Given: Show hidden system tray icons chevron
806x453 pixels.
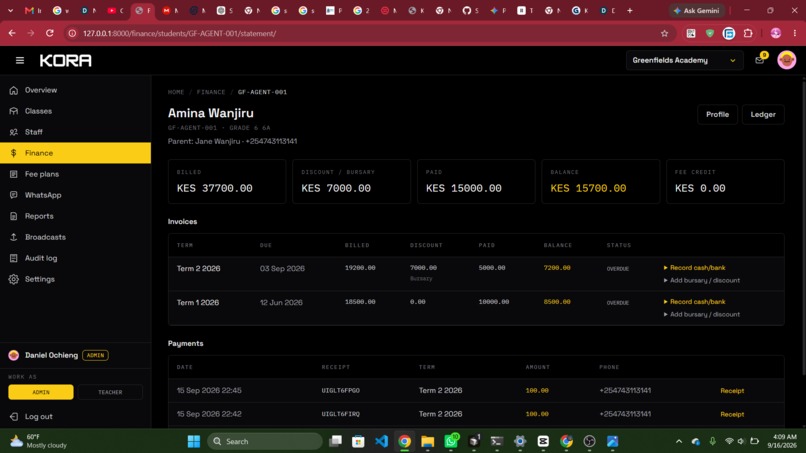Looking at the screenshot, I should coord(679,441).
